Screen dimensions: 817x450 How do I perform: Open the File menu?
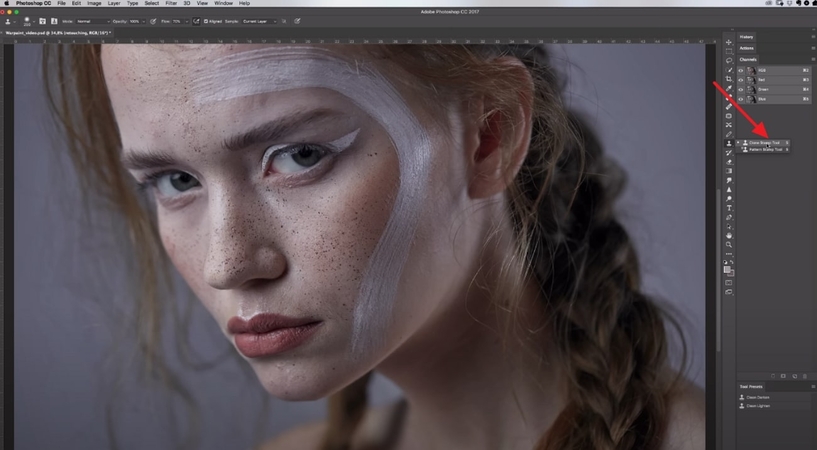61,3
